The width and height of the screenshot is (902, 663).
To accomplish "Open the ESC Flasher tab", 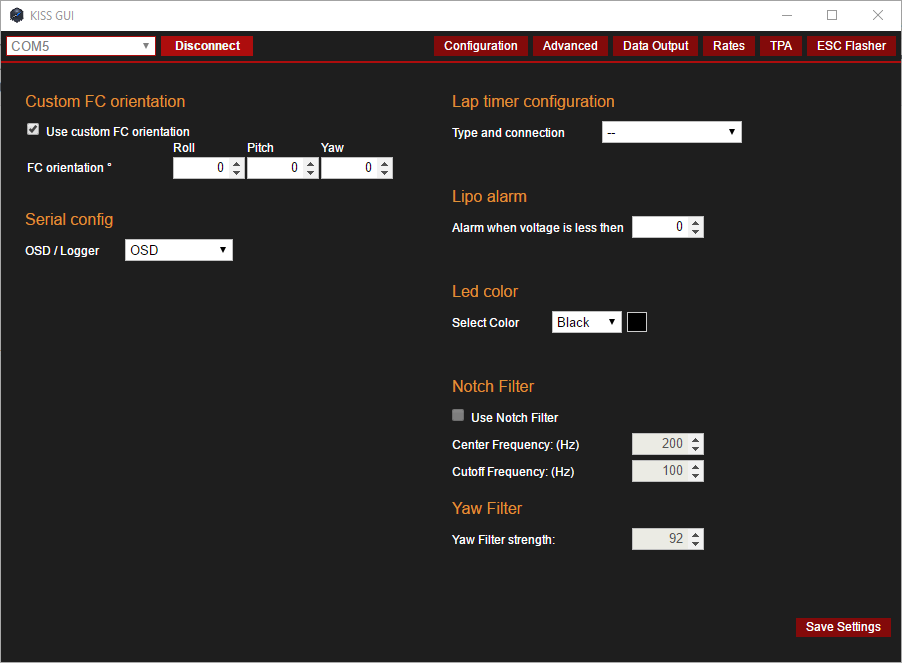I will [x=851, y=46].
